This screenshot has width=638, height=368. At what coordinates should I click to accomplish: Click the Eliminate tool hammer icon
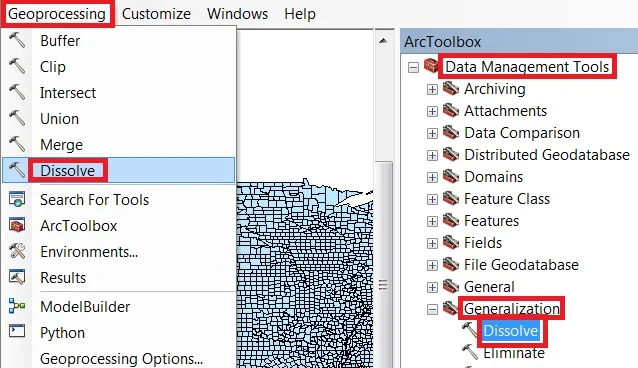[470, 352]
